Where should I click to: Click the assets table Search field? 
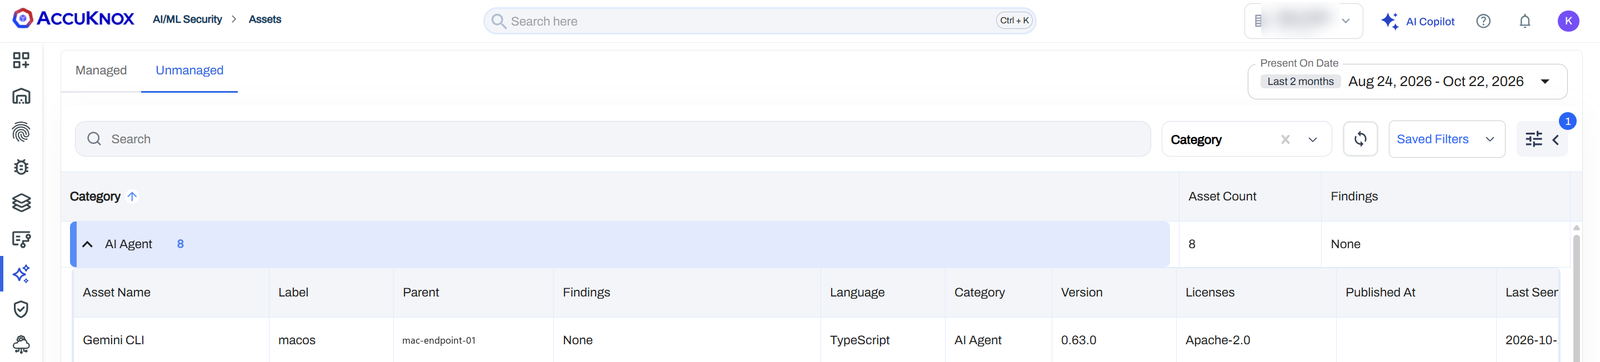click(x=612, y=139)
